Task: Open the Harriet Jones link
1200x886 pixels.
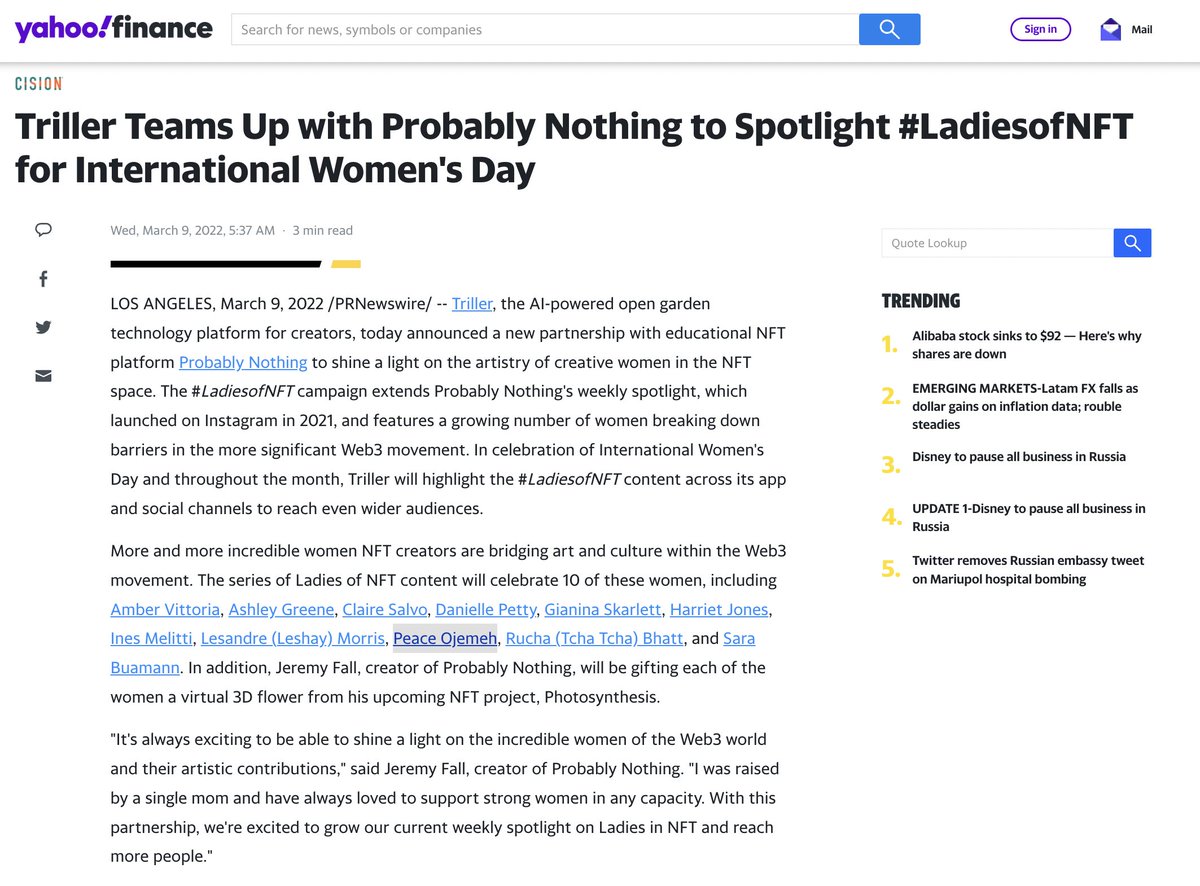Action: [719, 609]
